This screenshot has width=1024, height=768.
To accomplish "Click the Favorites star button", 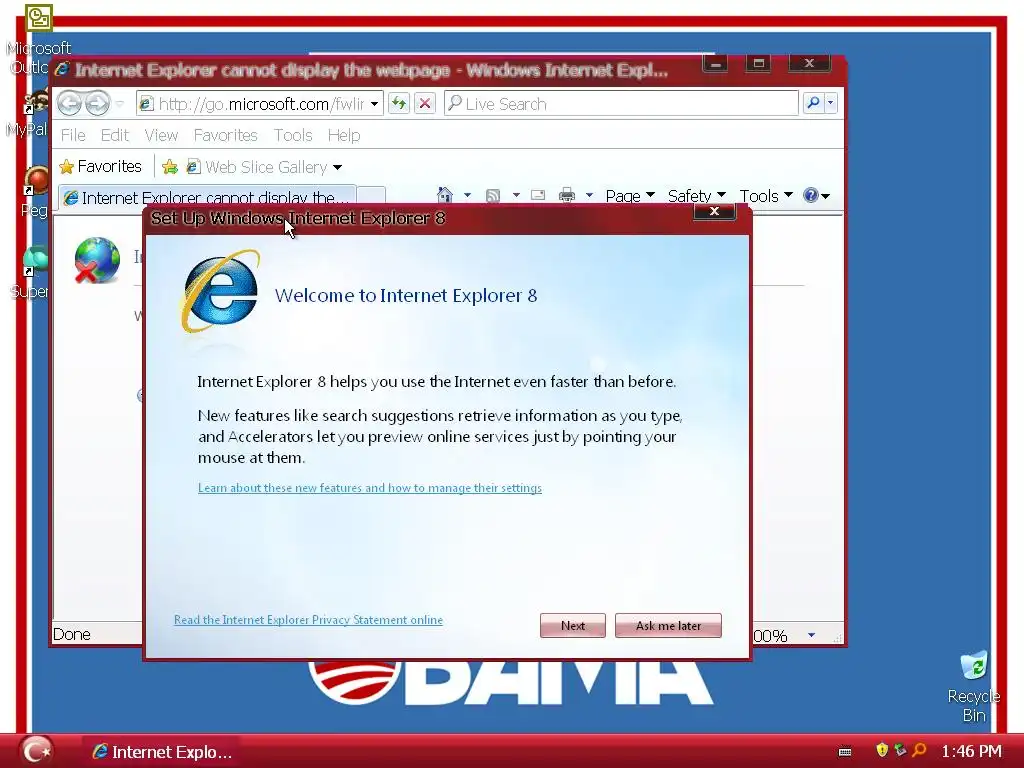I will click(x=100, y=167).
